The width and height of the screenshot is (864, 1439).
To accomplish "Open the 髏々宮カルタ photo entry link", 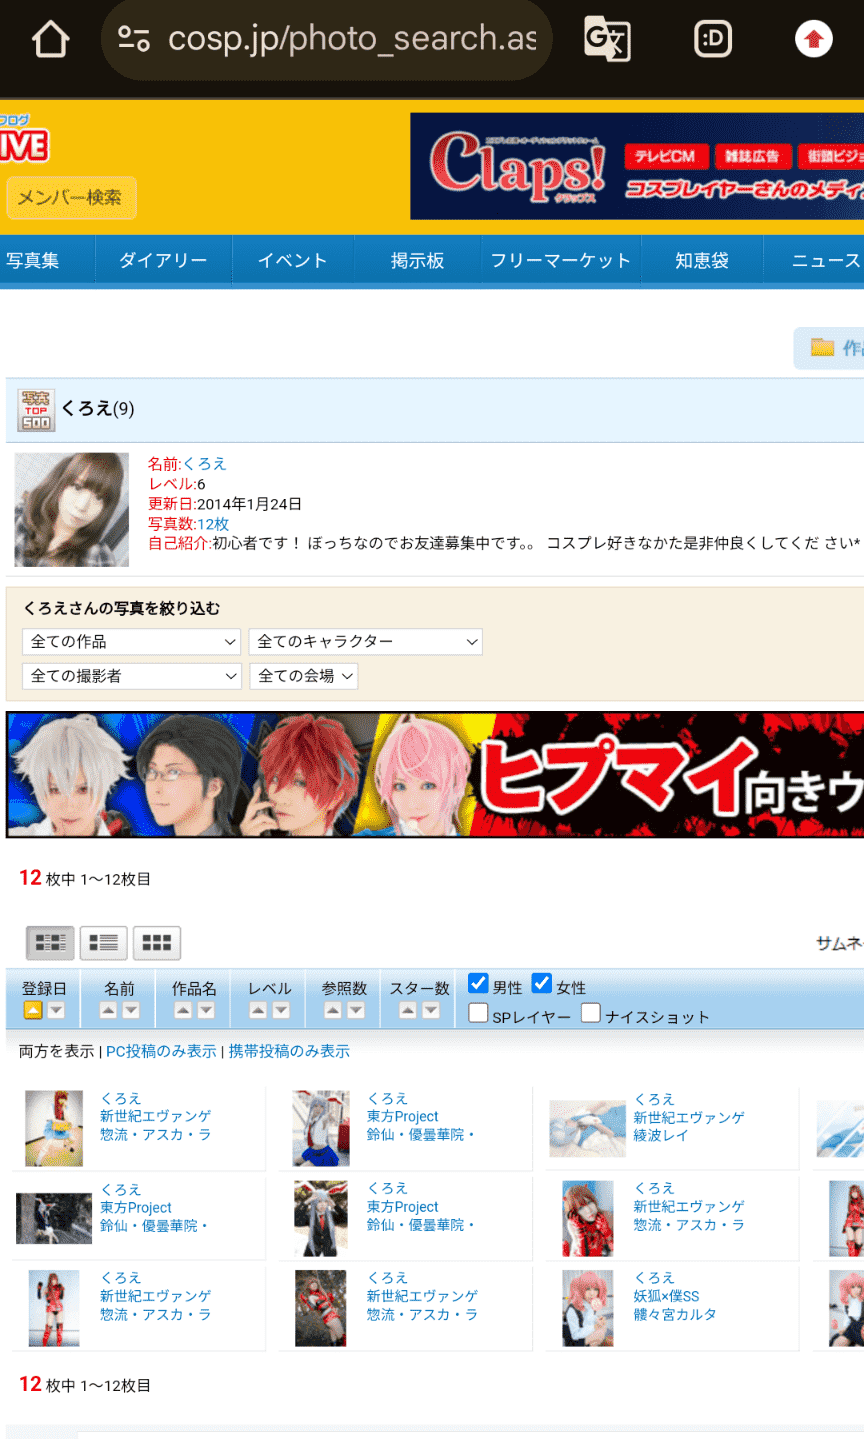I will coord(675,1315).
